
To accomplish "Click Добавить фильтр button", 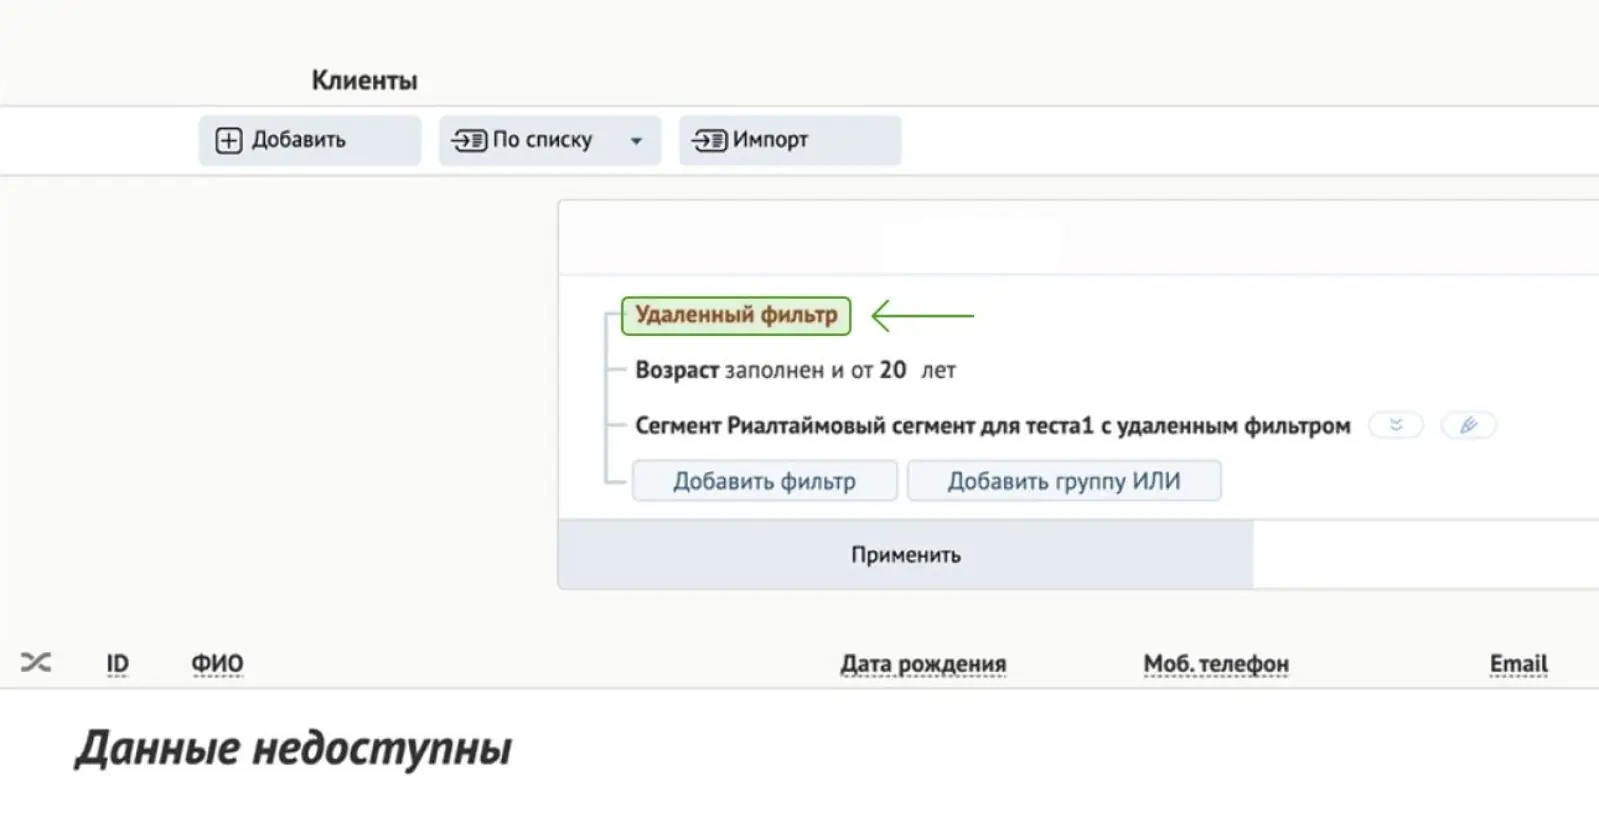I will pos(764,481).
